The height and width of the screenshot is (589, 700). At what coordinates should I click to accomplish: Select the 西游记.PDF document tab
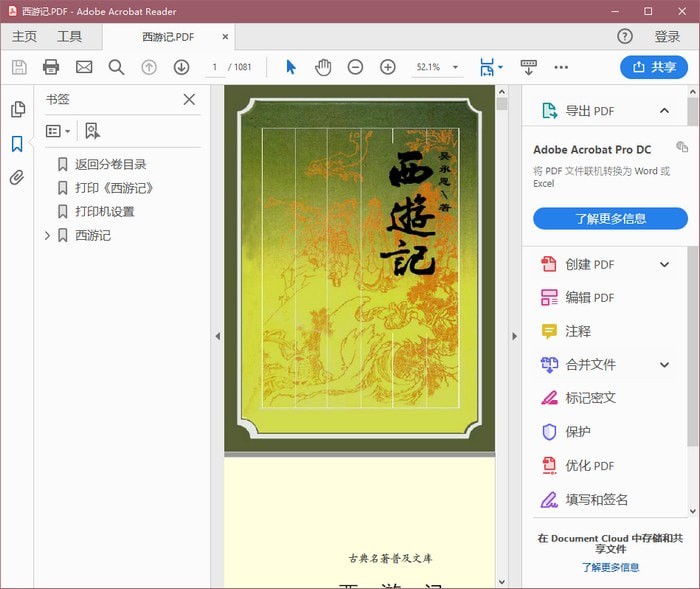click(x=168, y=37)
